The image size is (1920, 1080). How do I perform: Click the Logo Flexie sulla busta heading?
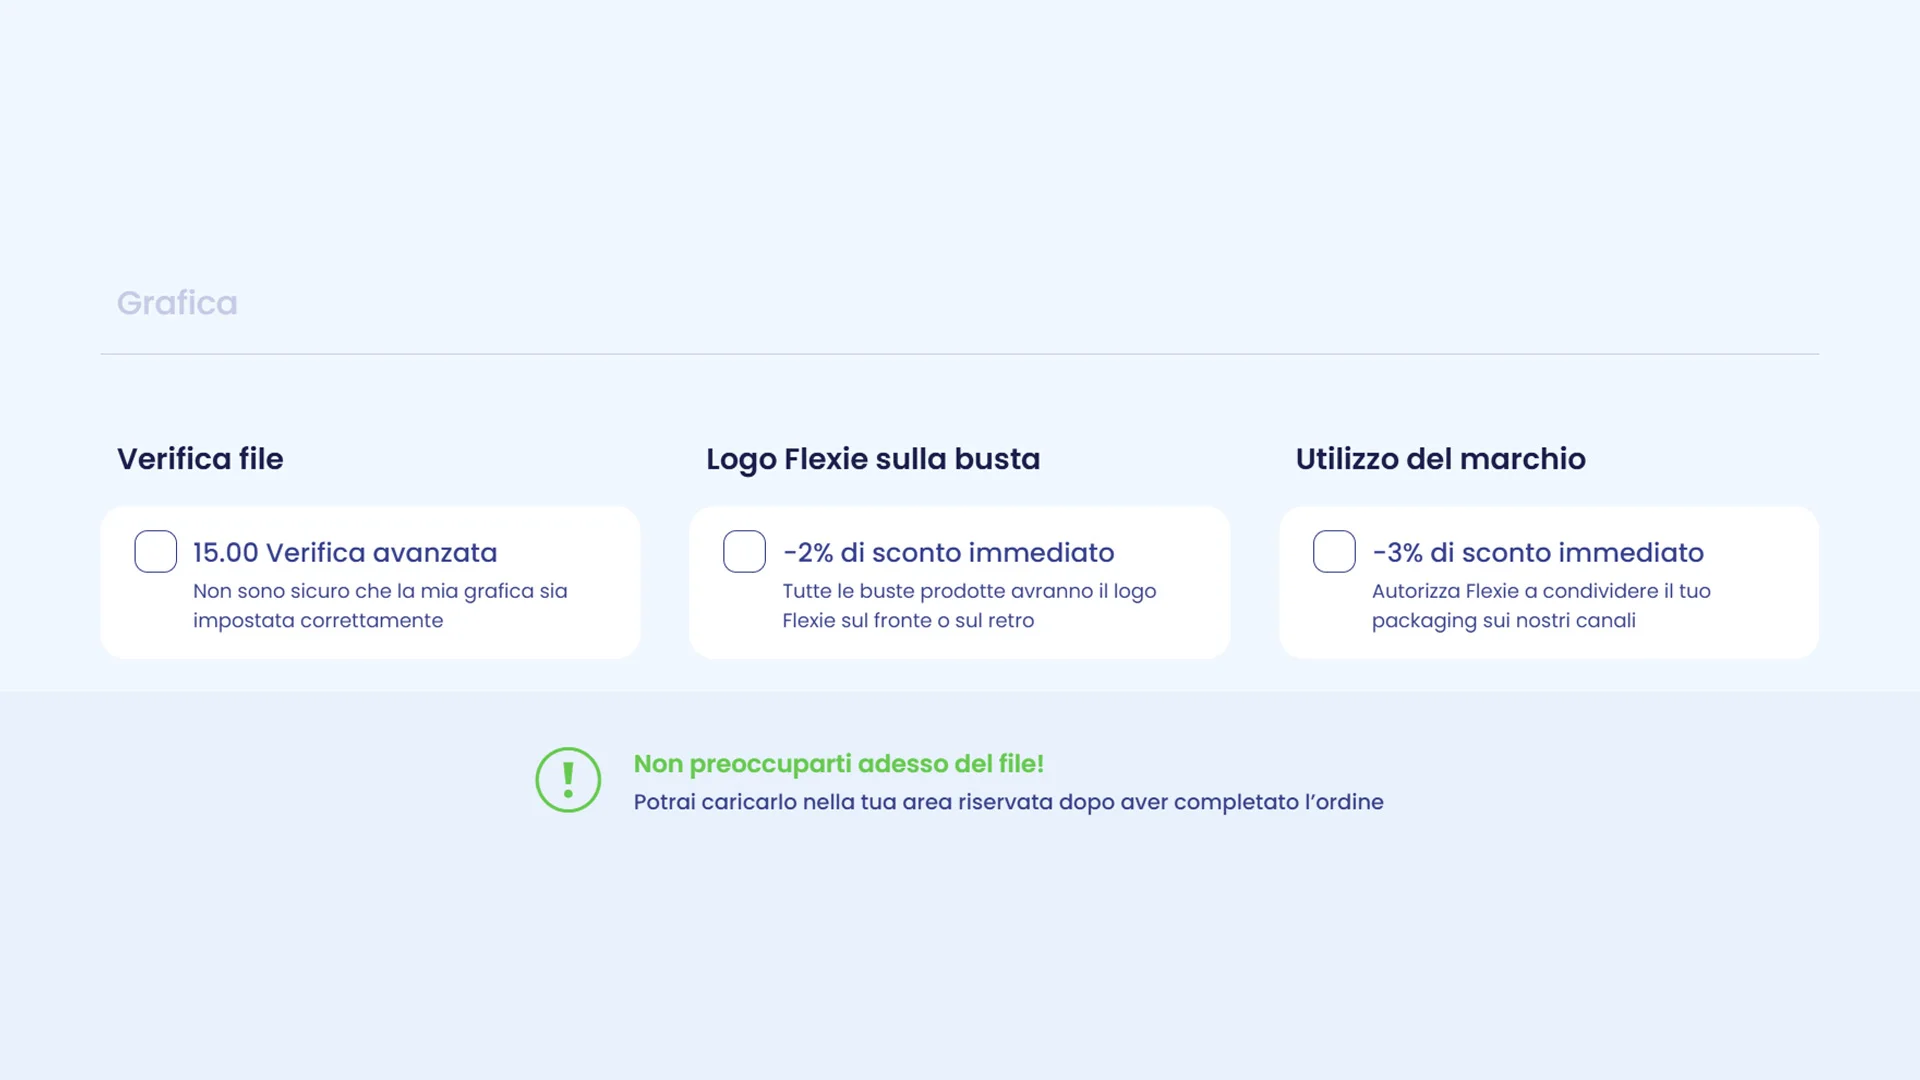tap(873, 458)
